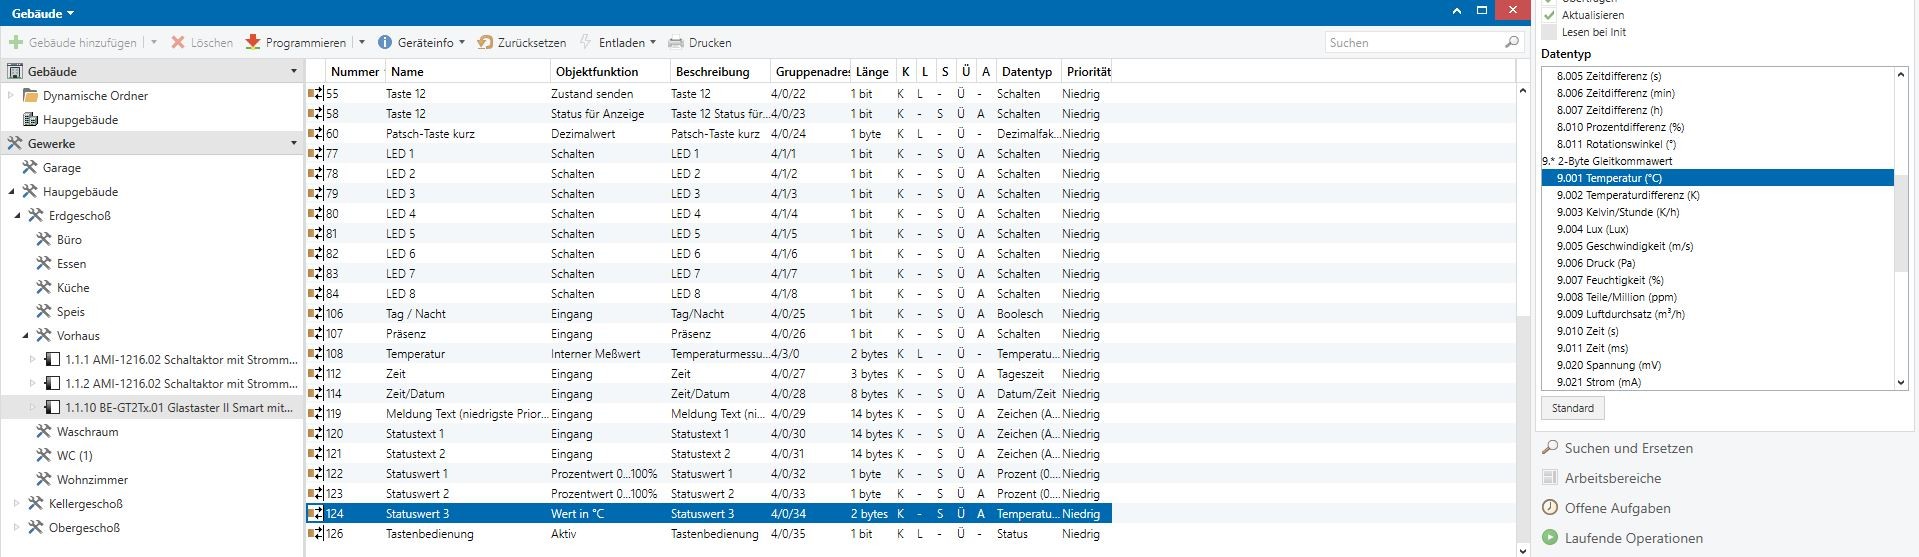Click the object icon of row 112 Zeit
The image size is (1919, 557).
[315, 374]
